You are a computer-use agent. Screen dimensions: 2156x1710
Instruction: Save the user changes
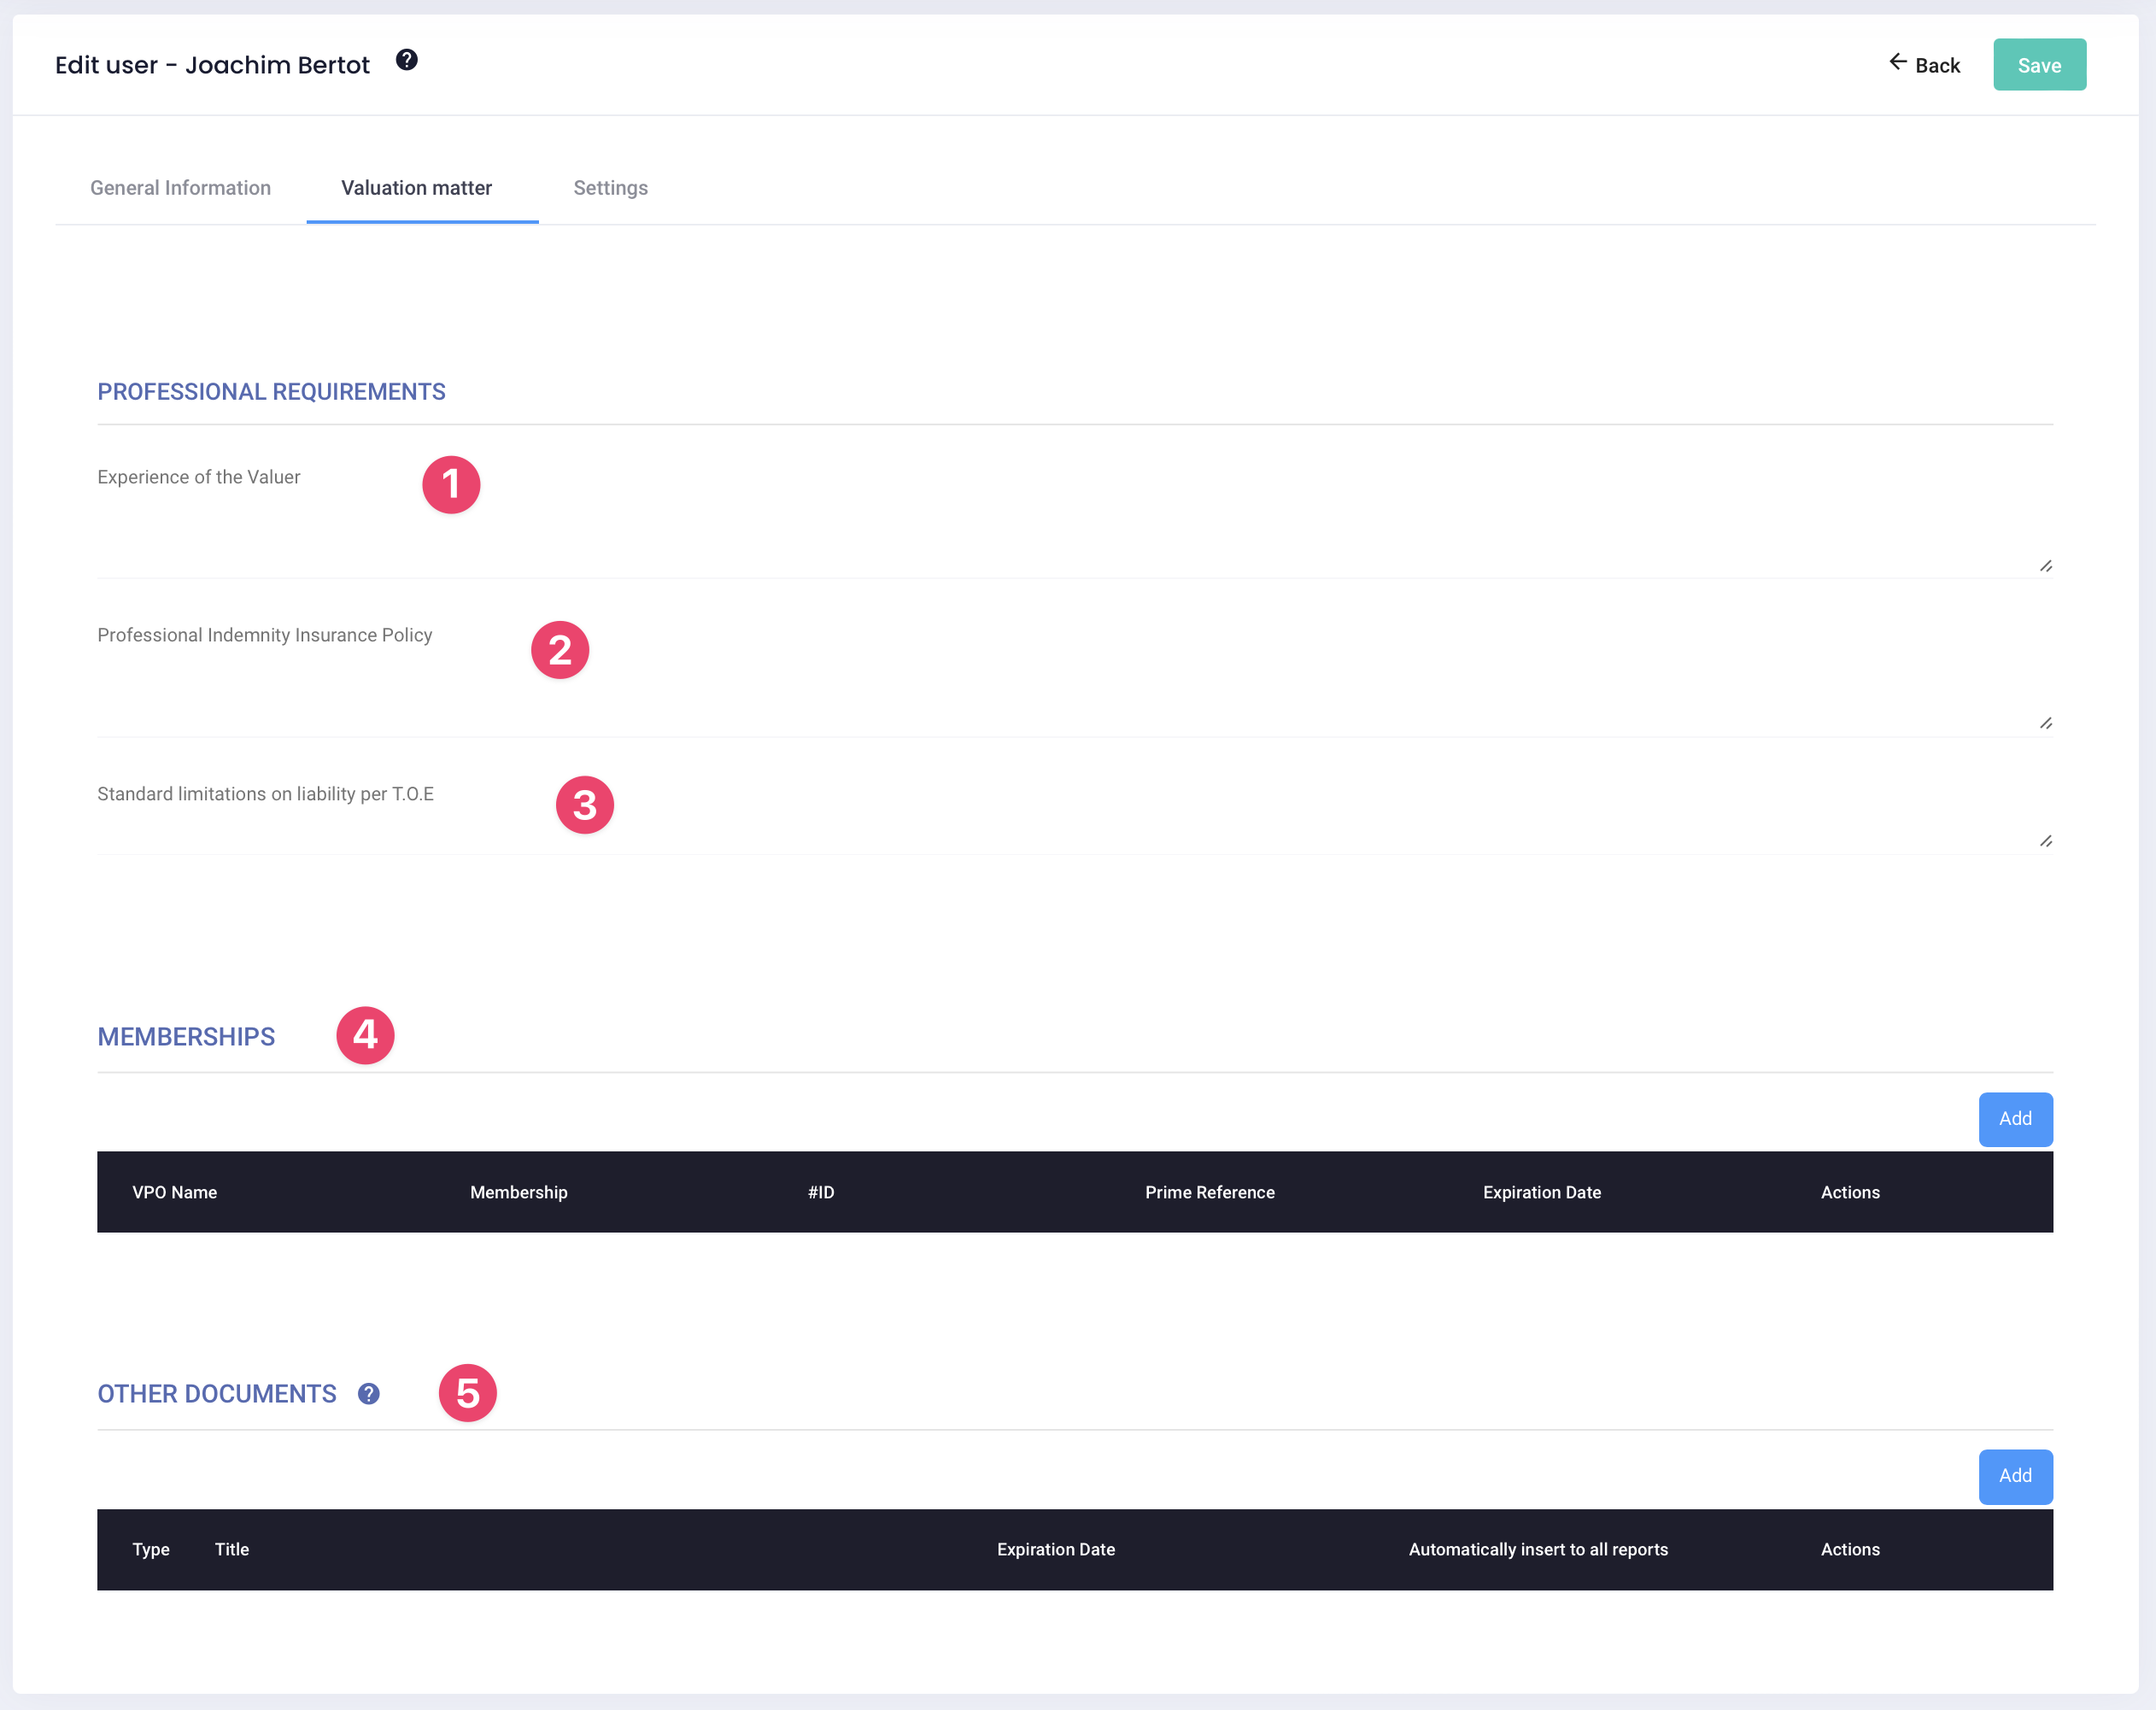2038,65
